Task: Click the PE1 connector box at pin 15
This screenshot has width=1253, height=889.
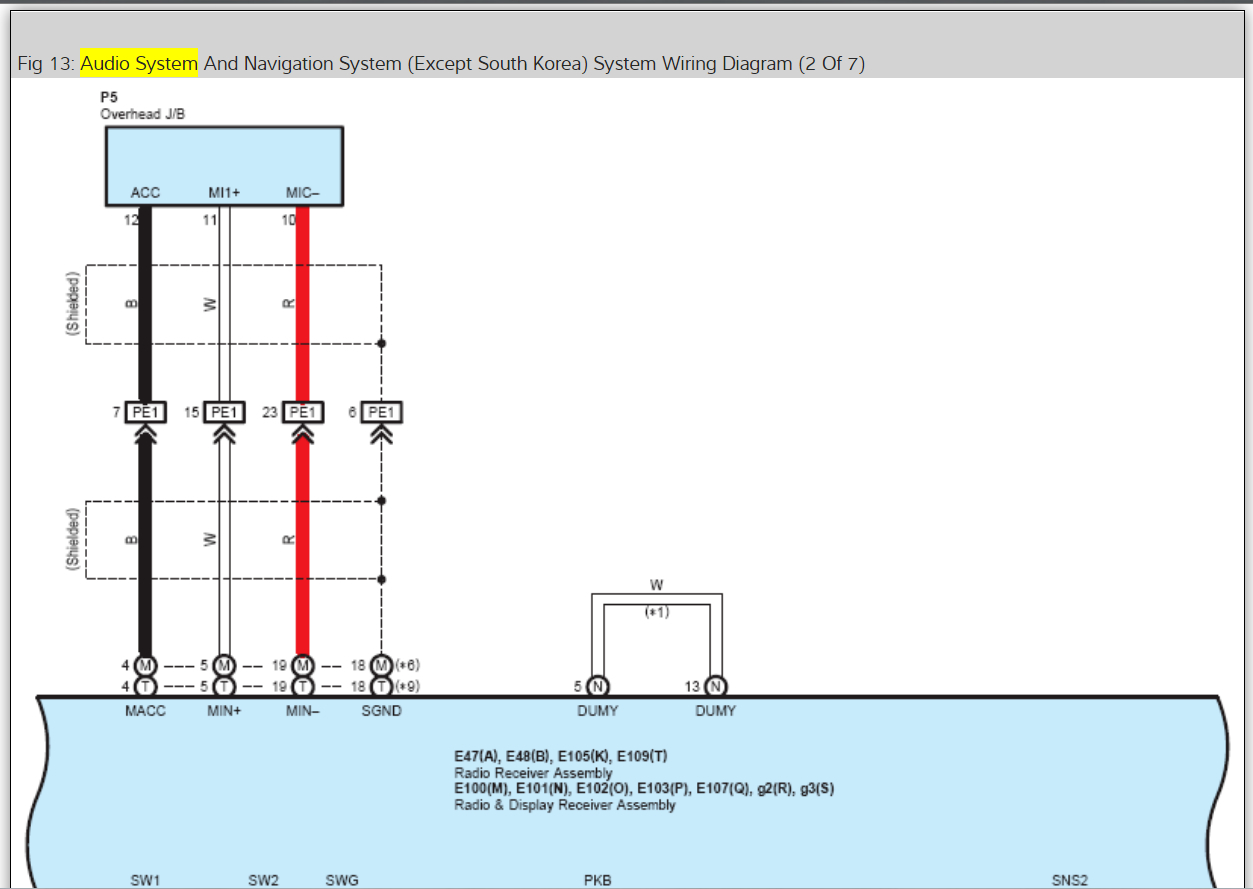Action: point(224,412)
